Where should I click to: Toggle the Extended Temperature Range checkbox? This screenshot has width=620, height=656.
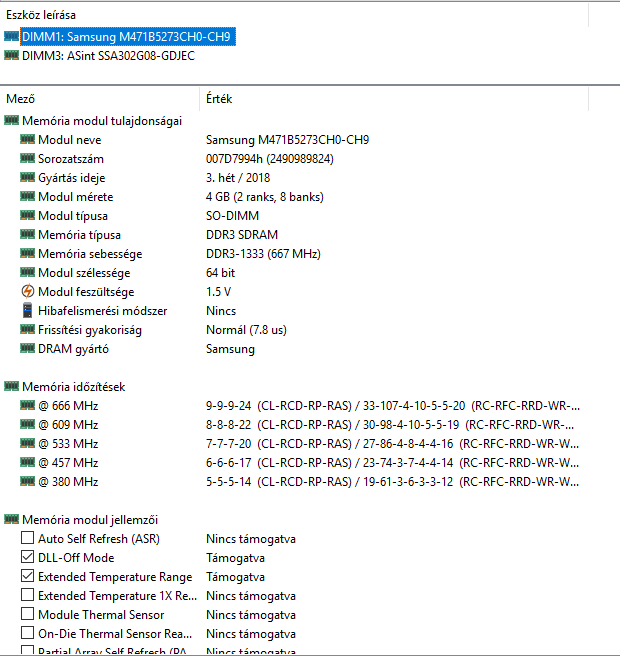pyautogui.click(x=27, y=576)
